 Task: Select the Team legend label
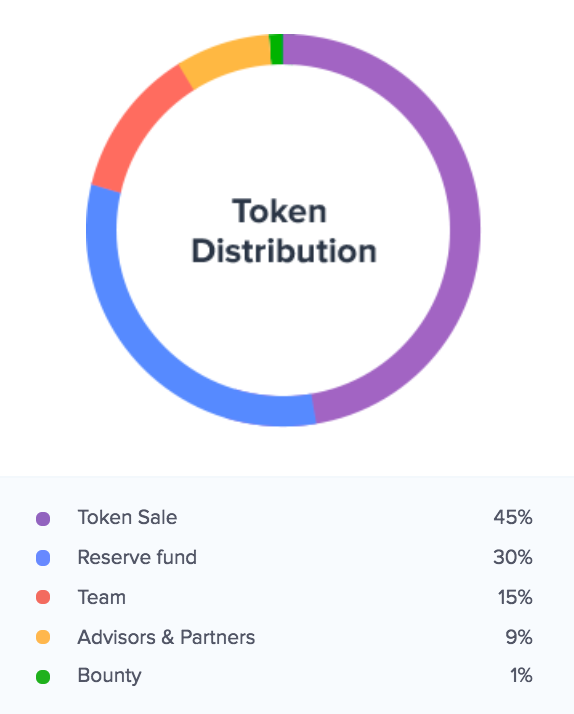[x=102, y=597]
